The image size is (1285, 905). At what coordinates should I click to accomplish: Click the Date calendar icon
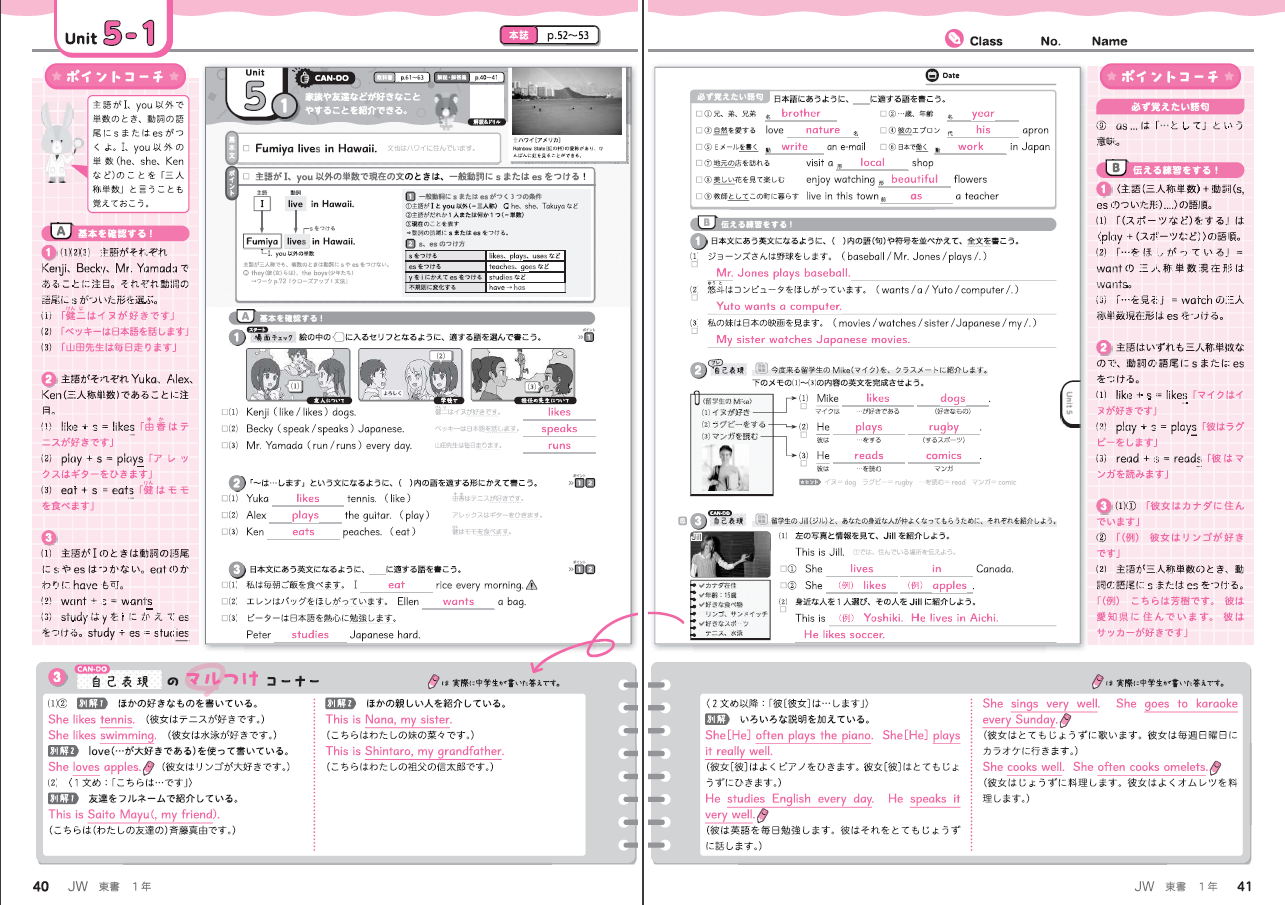coord(931,75)
